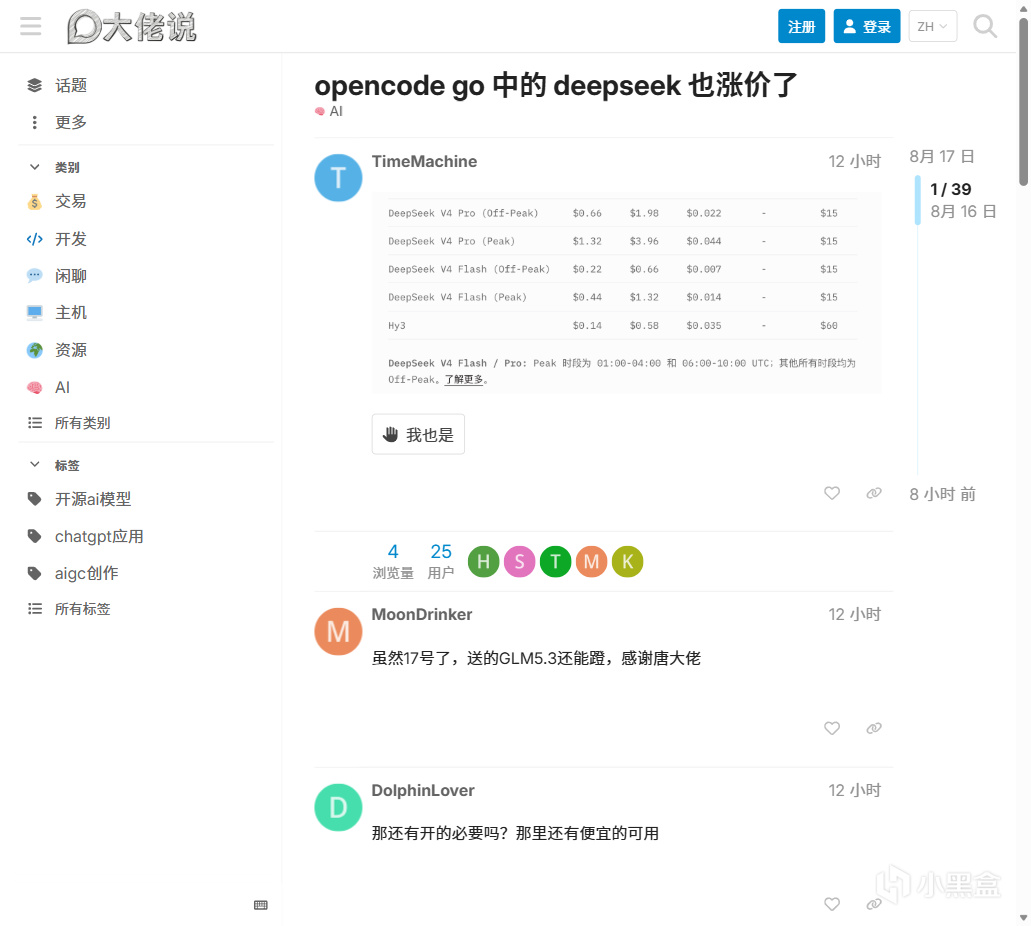Open MoonDrinker's avatar
Image resolution: width=1031 pixels, height=926 pixels.
(x=338, y=631)
